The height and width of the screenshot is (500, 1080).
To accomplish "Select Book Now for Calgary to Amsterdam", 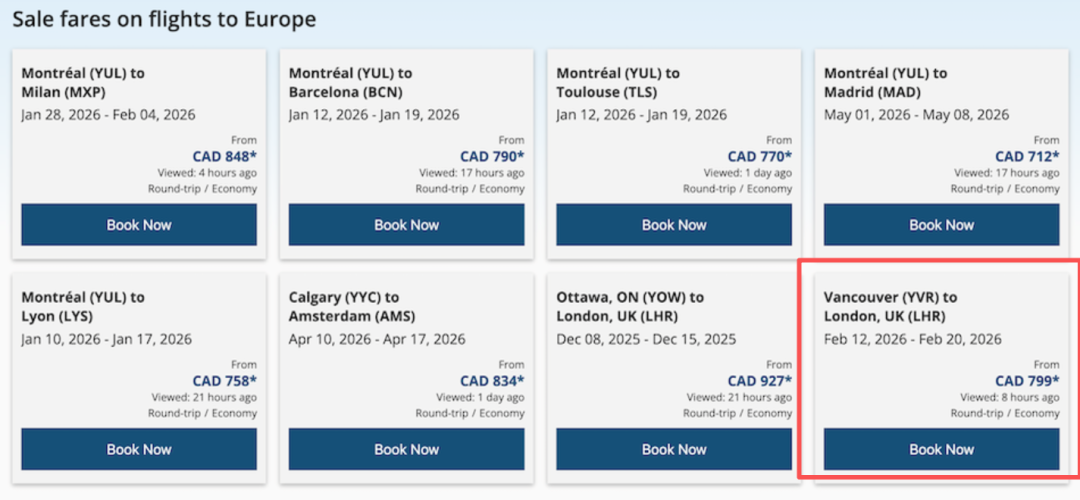I will coord(406,449).
